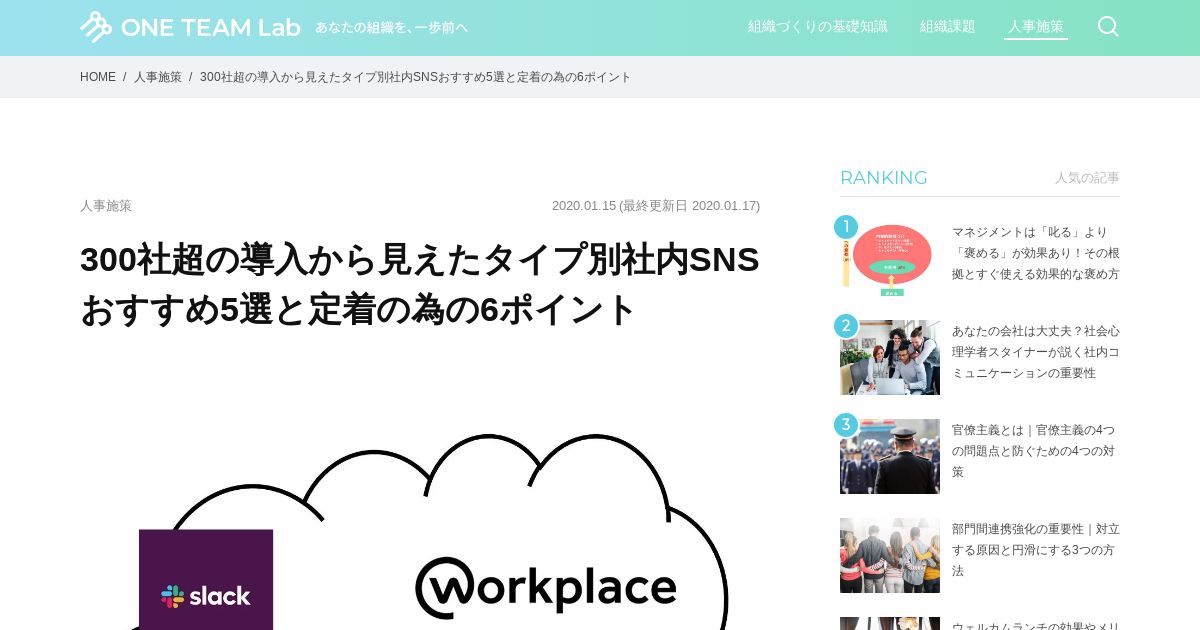The image size is (1200, 630).
Task: Read article マネジメントは「叱る」より「褒める」
Action: [1036, 252]
